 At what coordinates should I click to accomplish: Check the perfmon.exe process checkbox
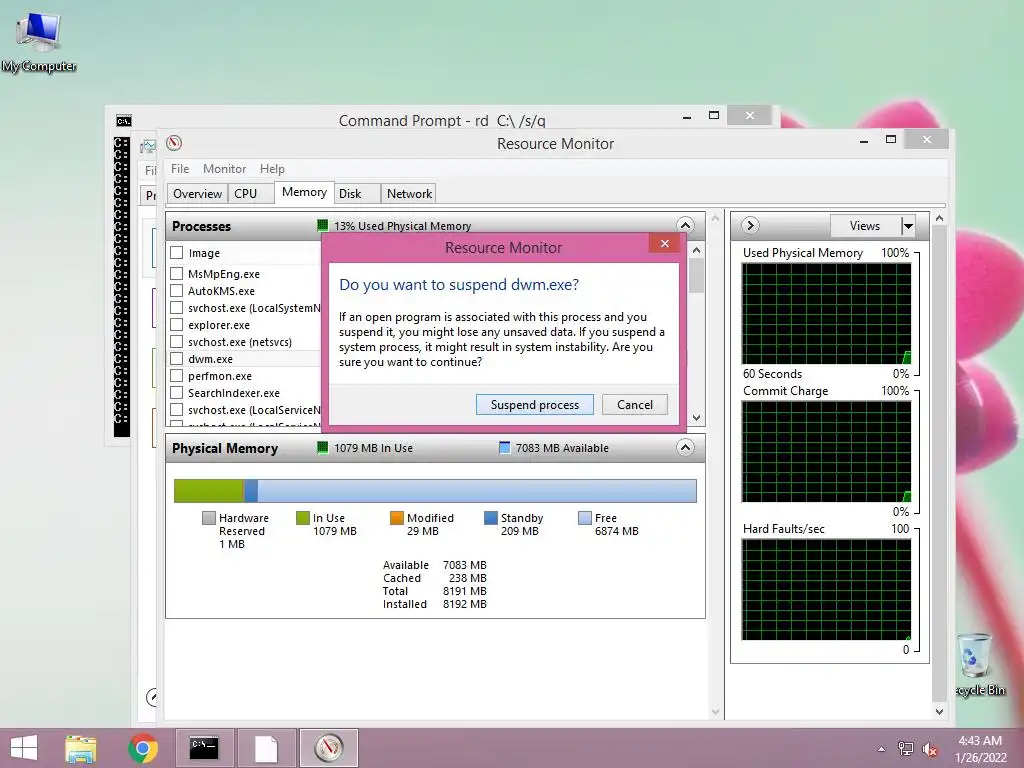176,376
